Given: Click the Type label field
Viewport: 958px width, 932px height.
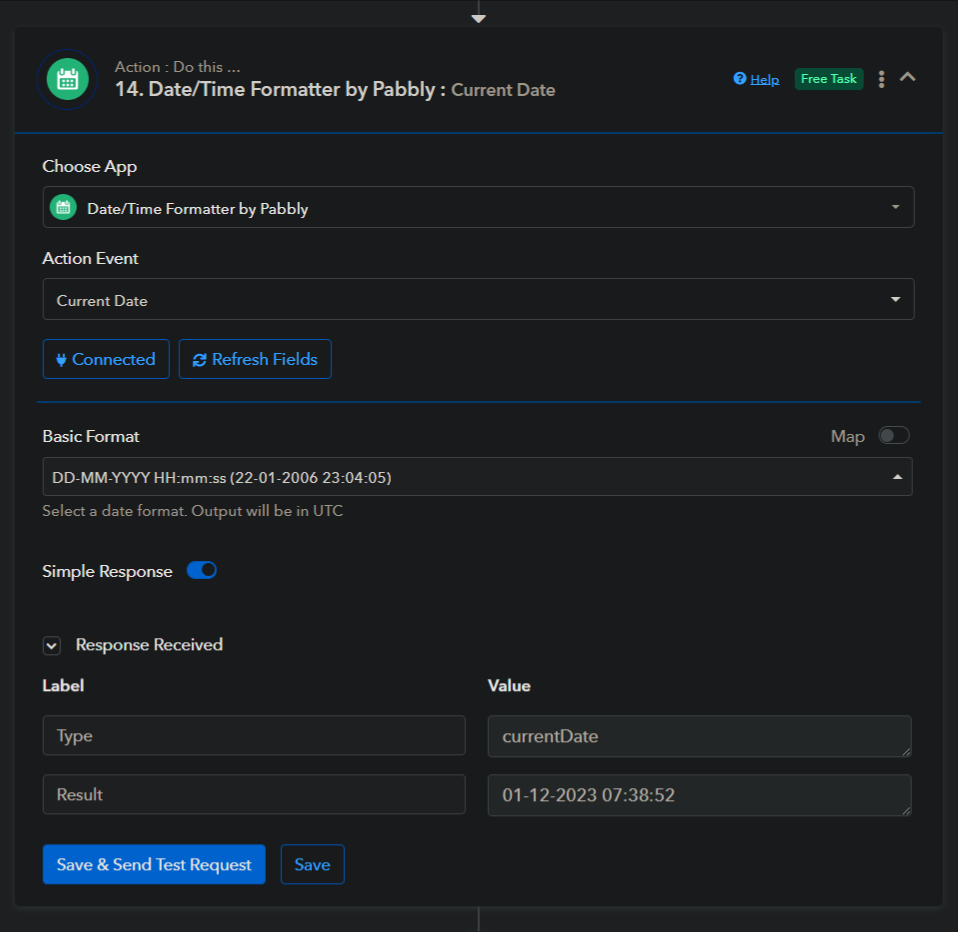Looking at the screenshot, I should [254, 736].
